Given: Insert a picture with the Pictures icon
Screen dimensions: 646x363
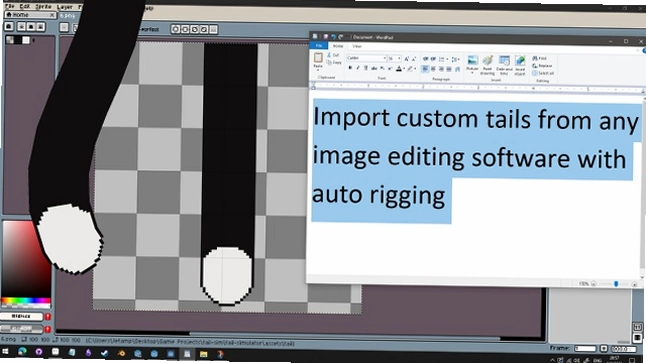Looking at the screenshot, I should [472, 63].
